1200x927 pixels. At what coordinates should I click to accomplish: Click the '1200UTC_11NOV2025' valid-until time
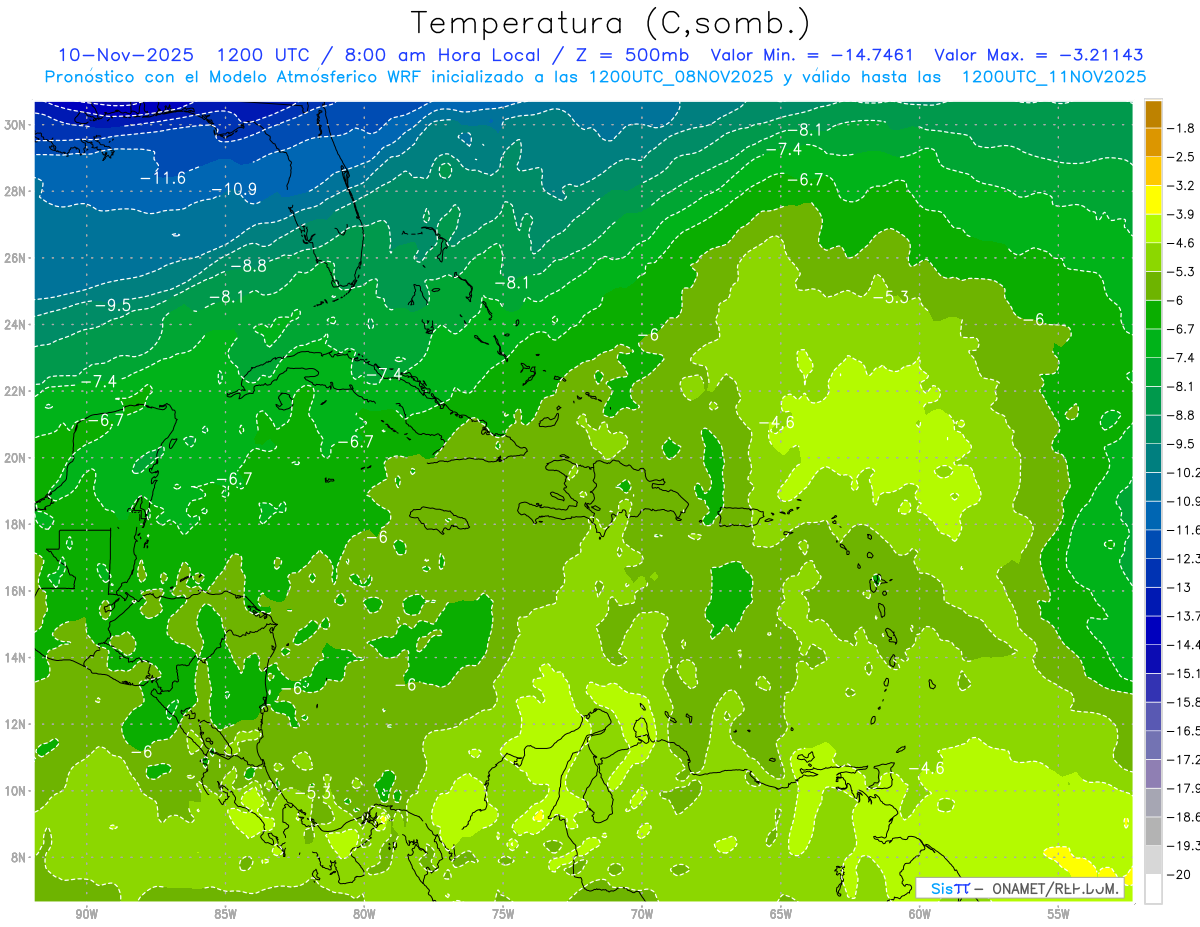pos(1053,76)
